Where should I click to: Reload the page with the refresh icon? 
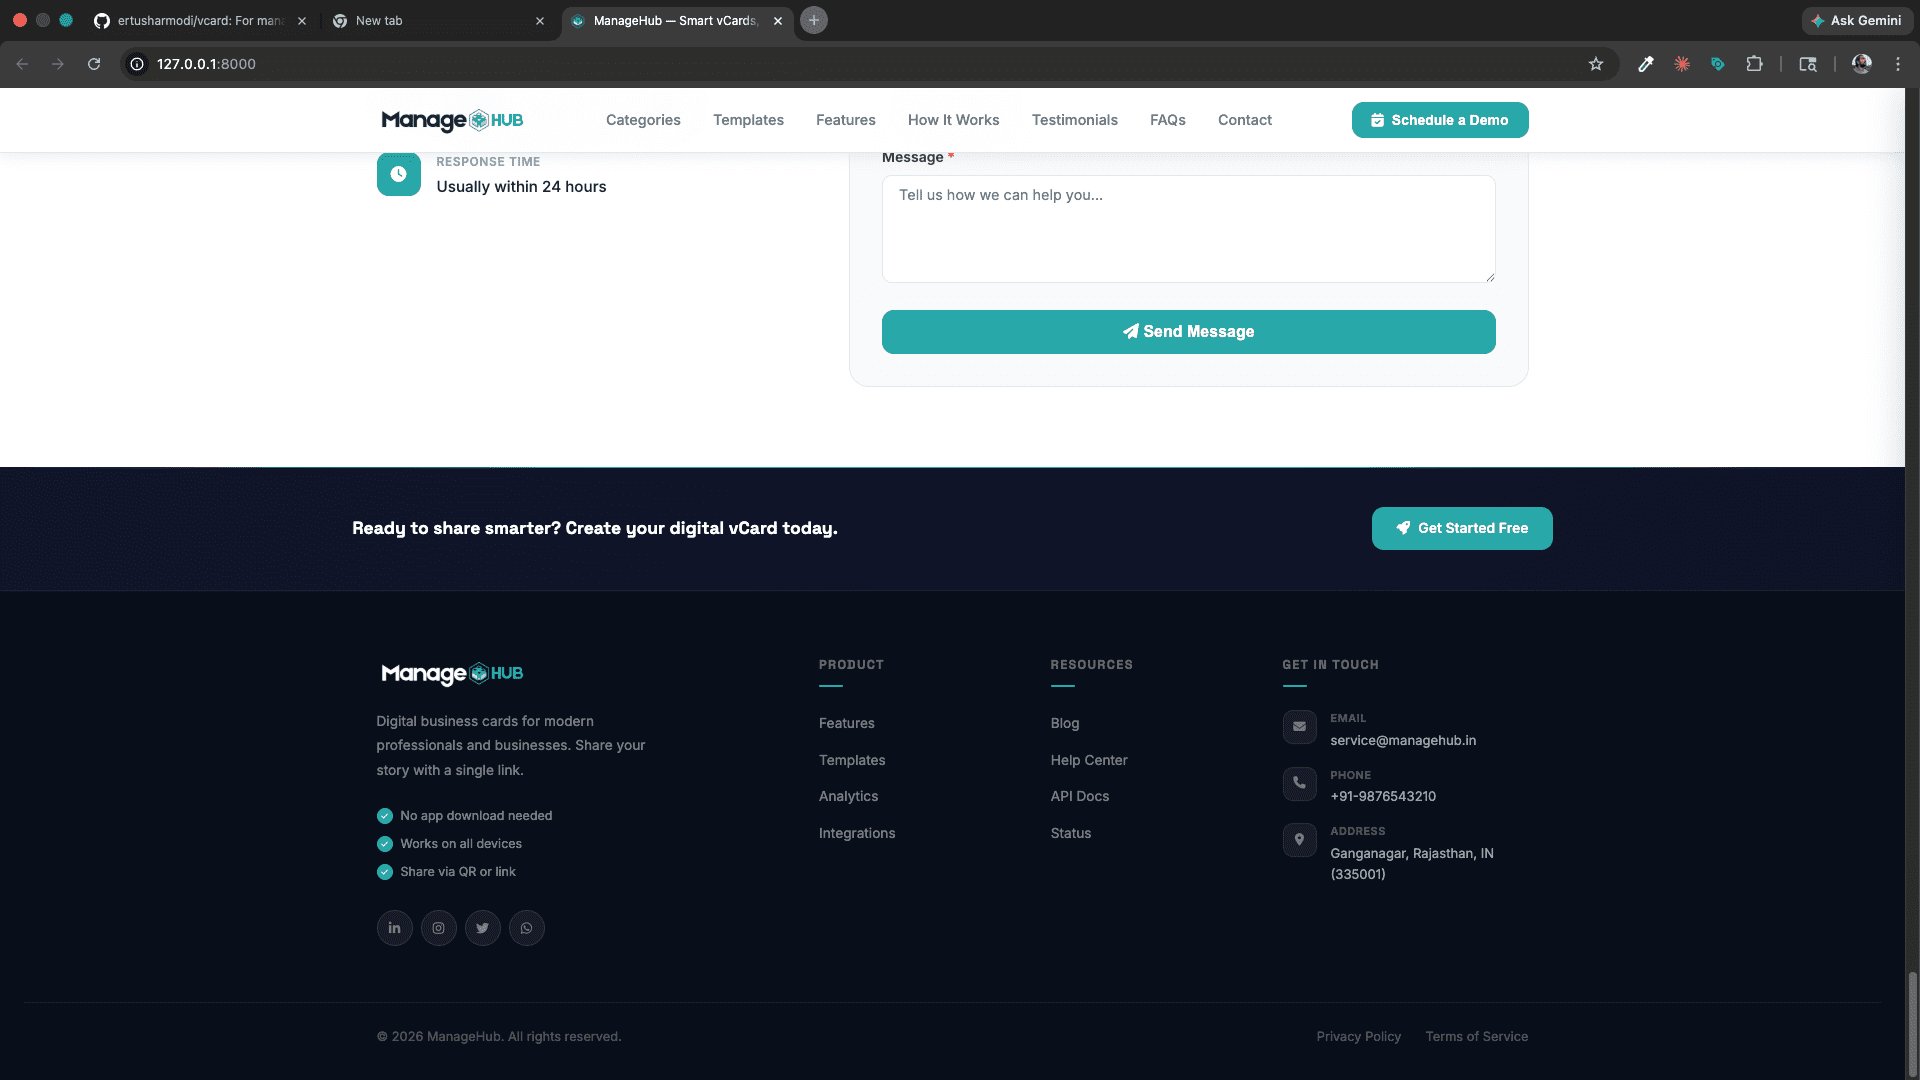(94, 64)
